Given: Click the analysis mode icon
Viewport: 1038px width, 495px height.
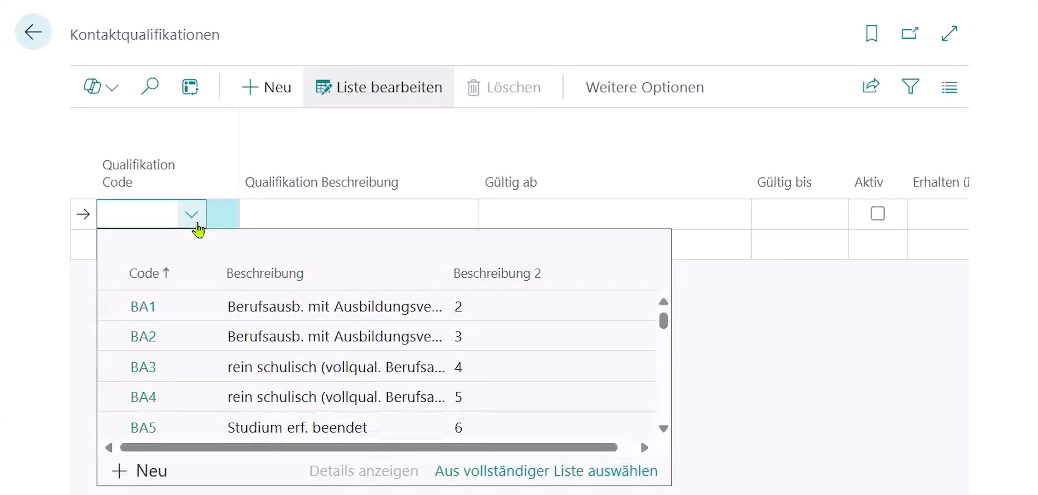Looking at the screenshot, I should click(190, 87).
